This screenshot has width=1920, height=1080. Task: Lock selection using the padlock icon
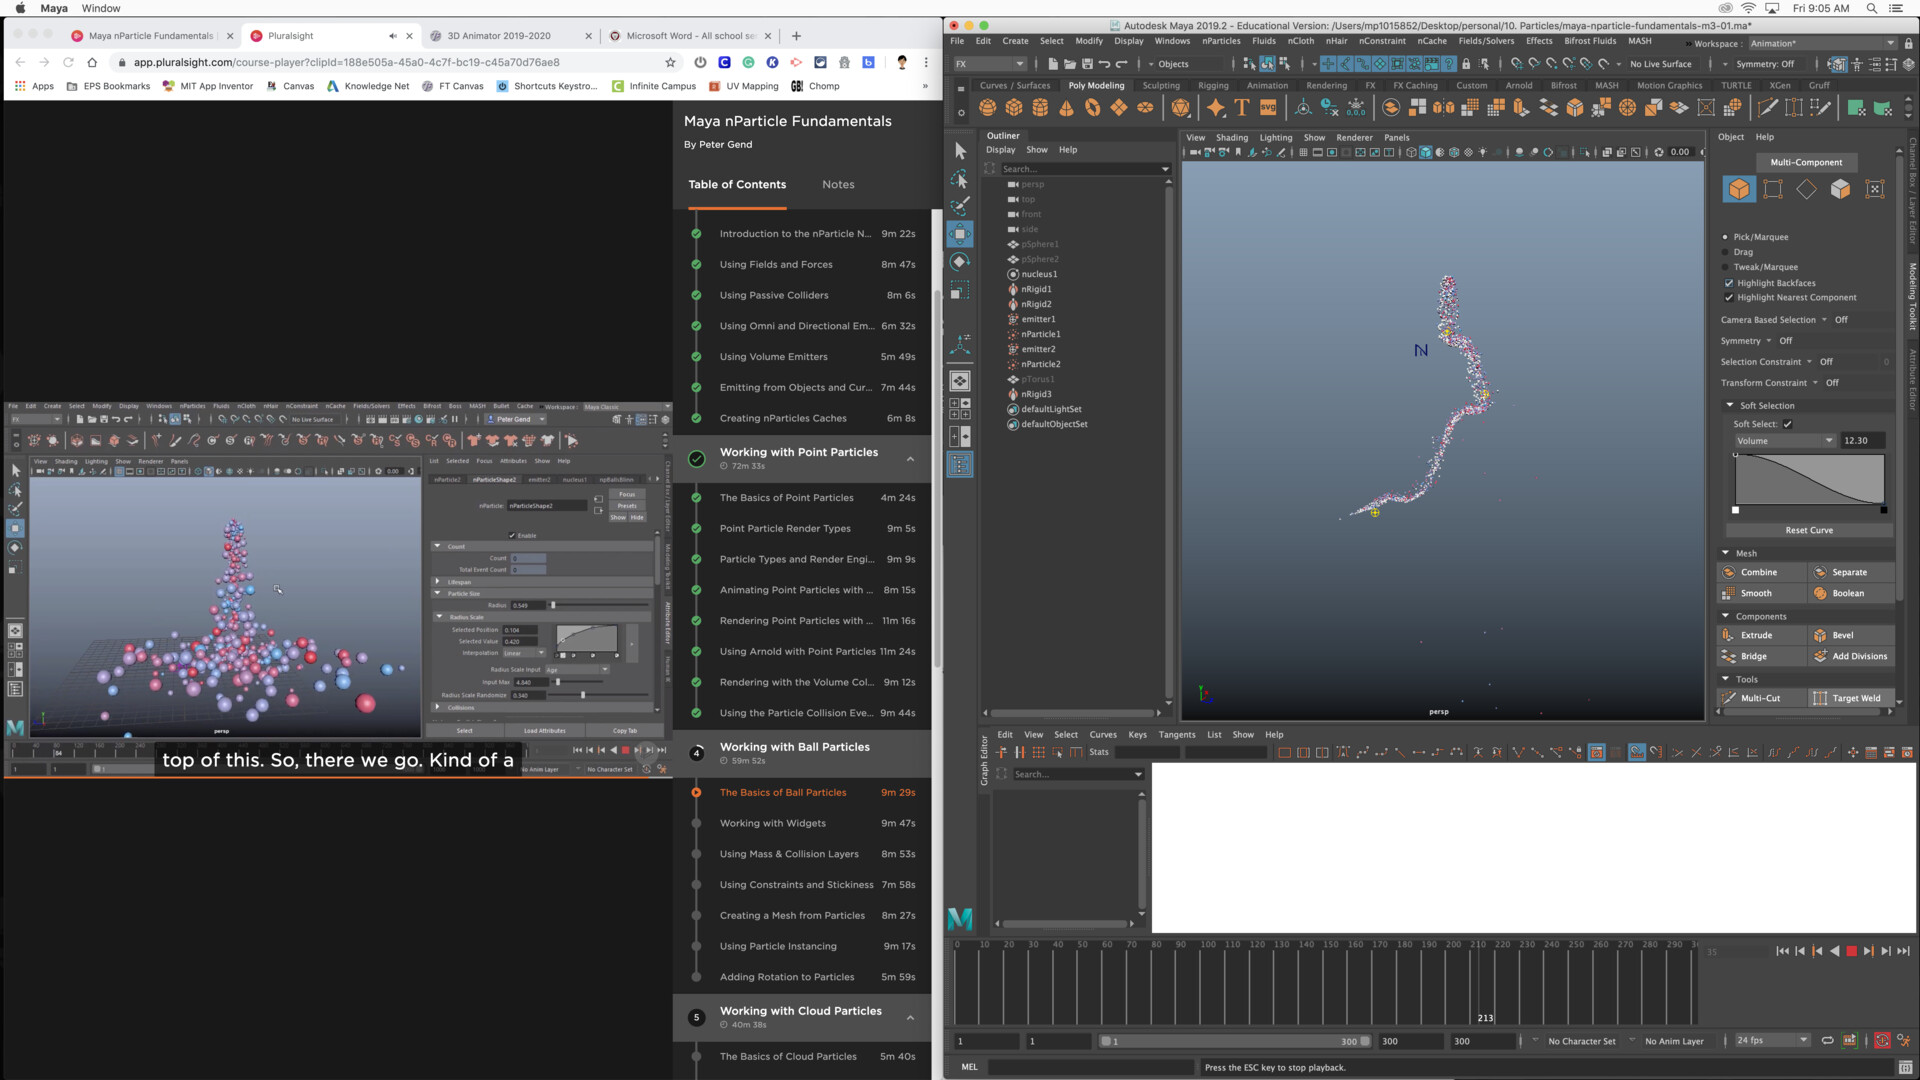[1466, 64]
